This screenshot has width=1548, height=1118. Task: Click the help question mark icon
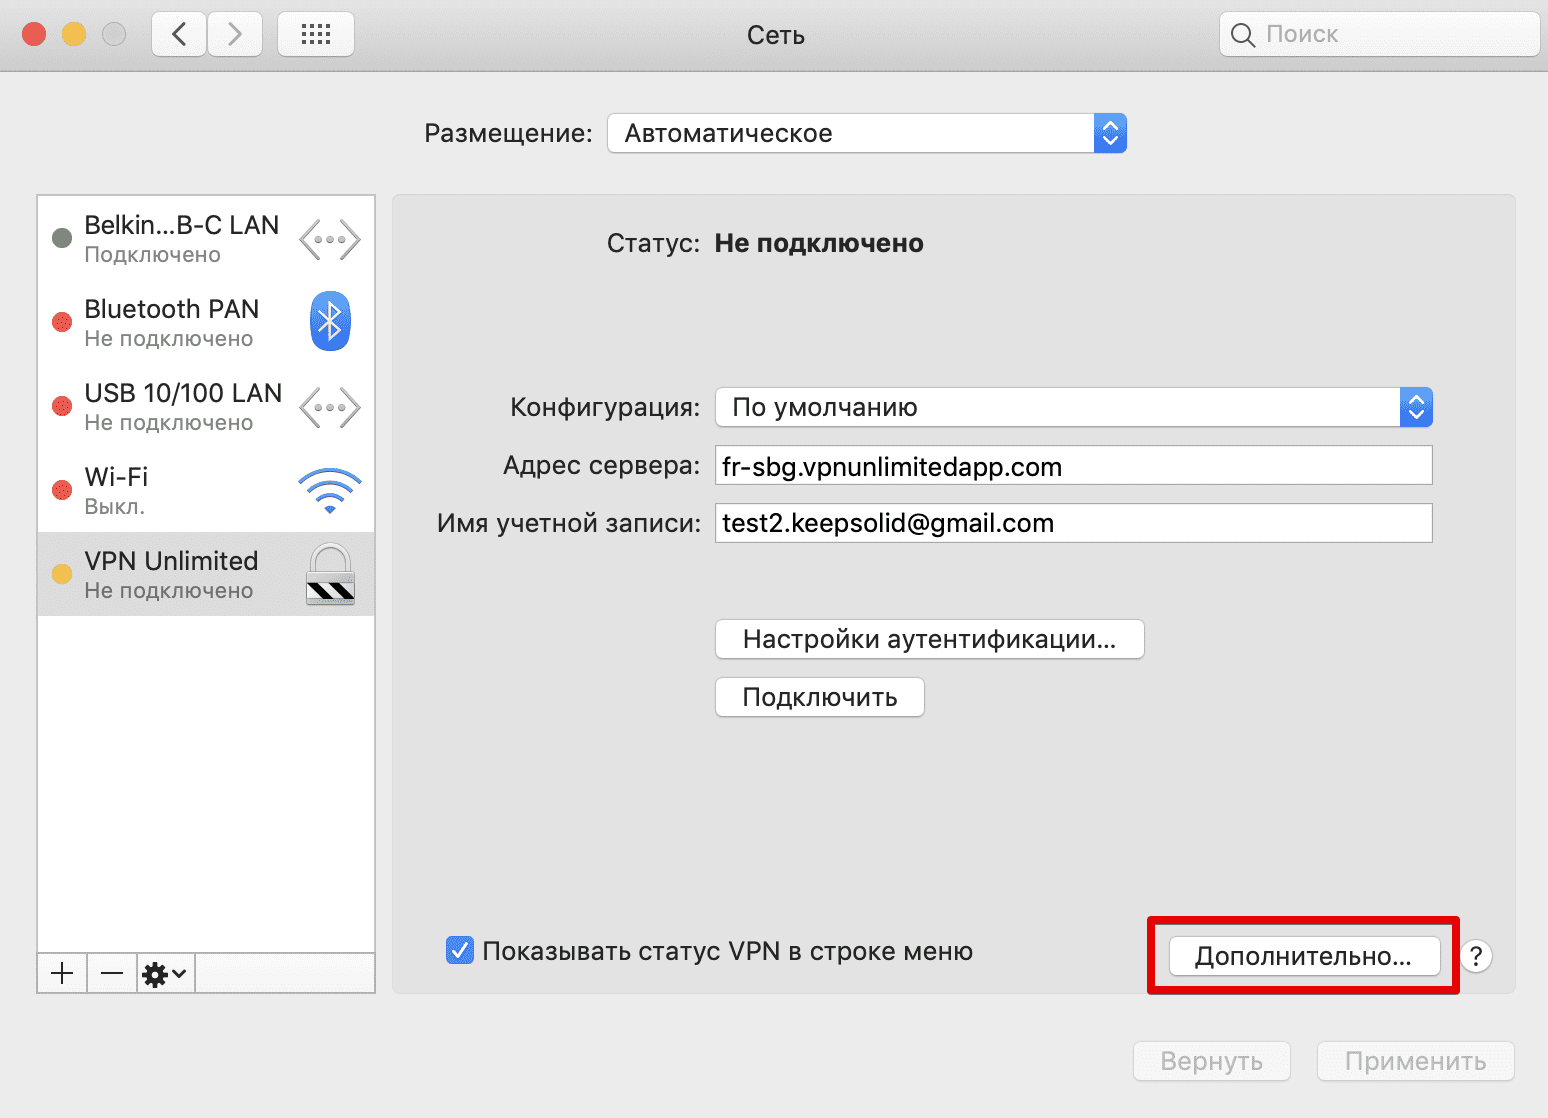tap(1475, 956)
